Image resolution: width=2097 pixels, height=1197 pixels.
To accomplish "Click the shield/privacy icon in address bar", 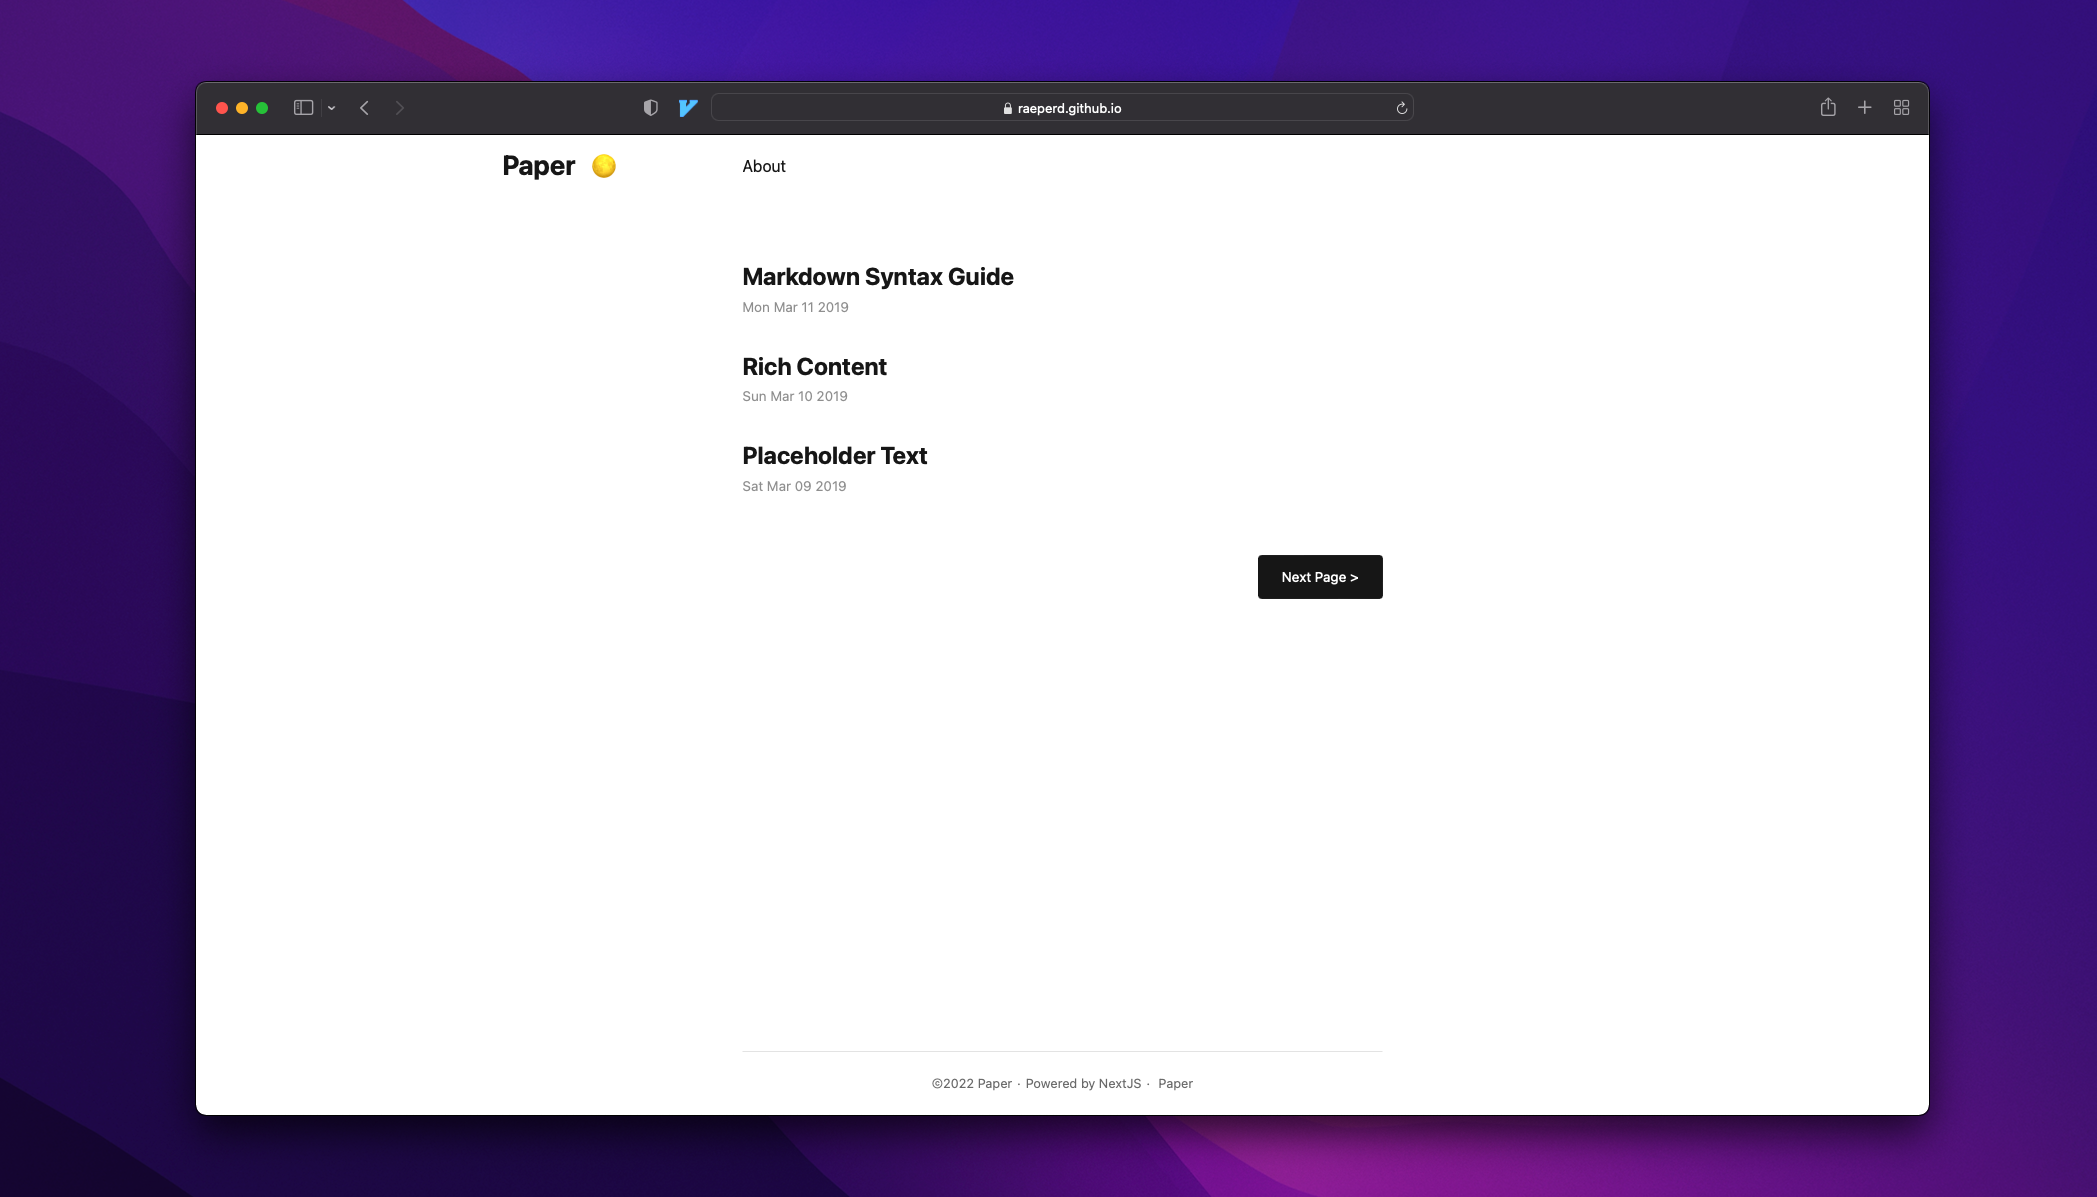I will coord(651,107).
